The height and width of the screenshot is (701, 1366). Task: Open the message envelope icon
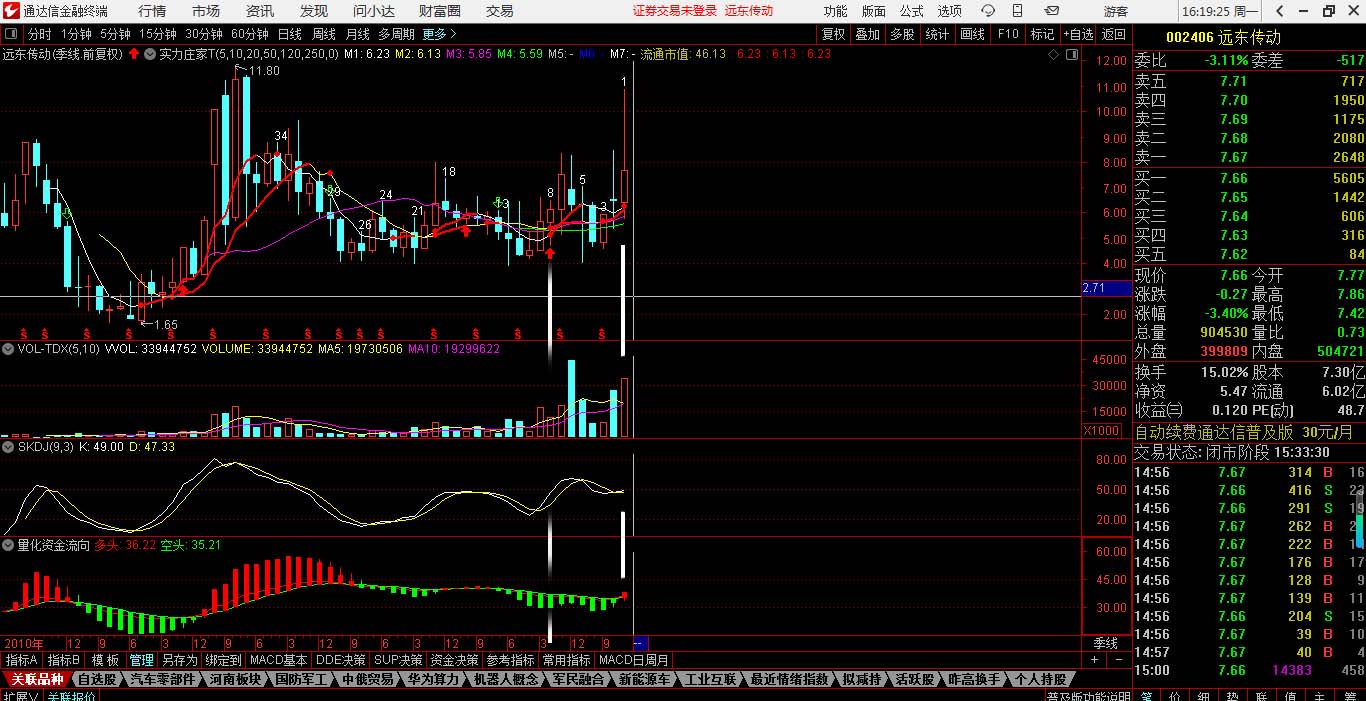point(1051,11)
